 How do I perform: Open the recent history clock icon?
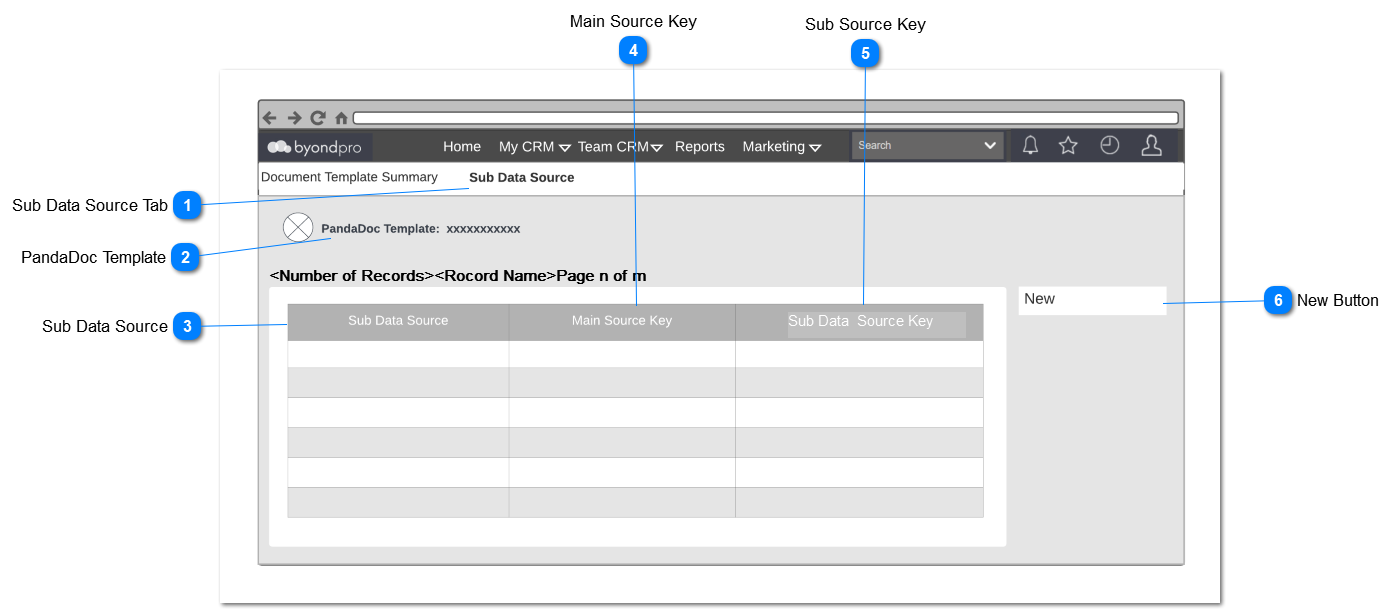(x=1110, y=145)
